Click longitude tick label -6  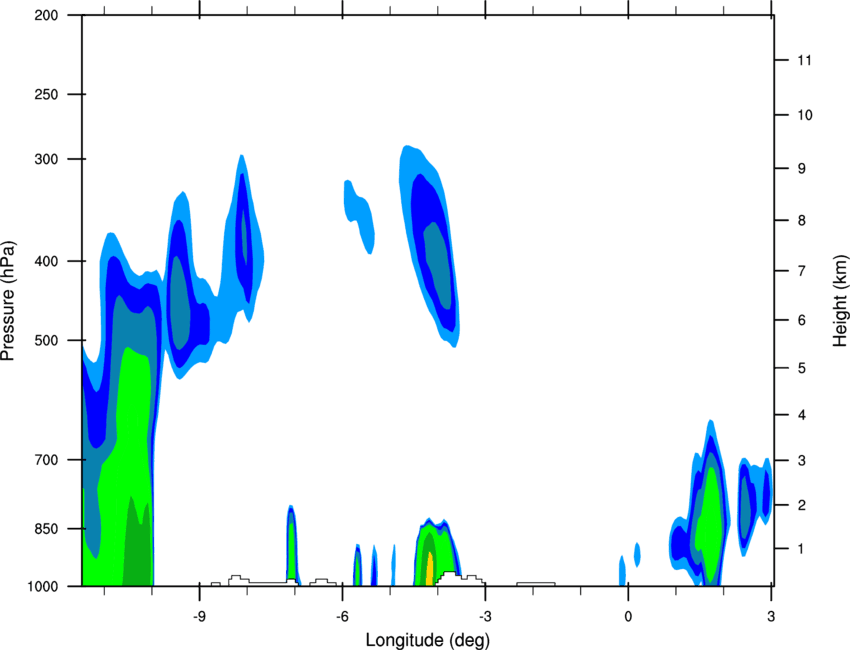(x=342, y=616)
